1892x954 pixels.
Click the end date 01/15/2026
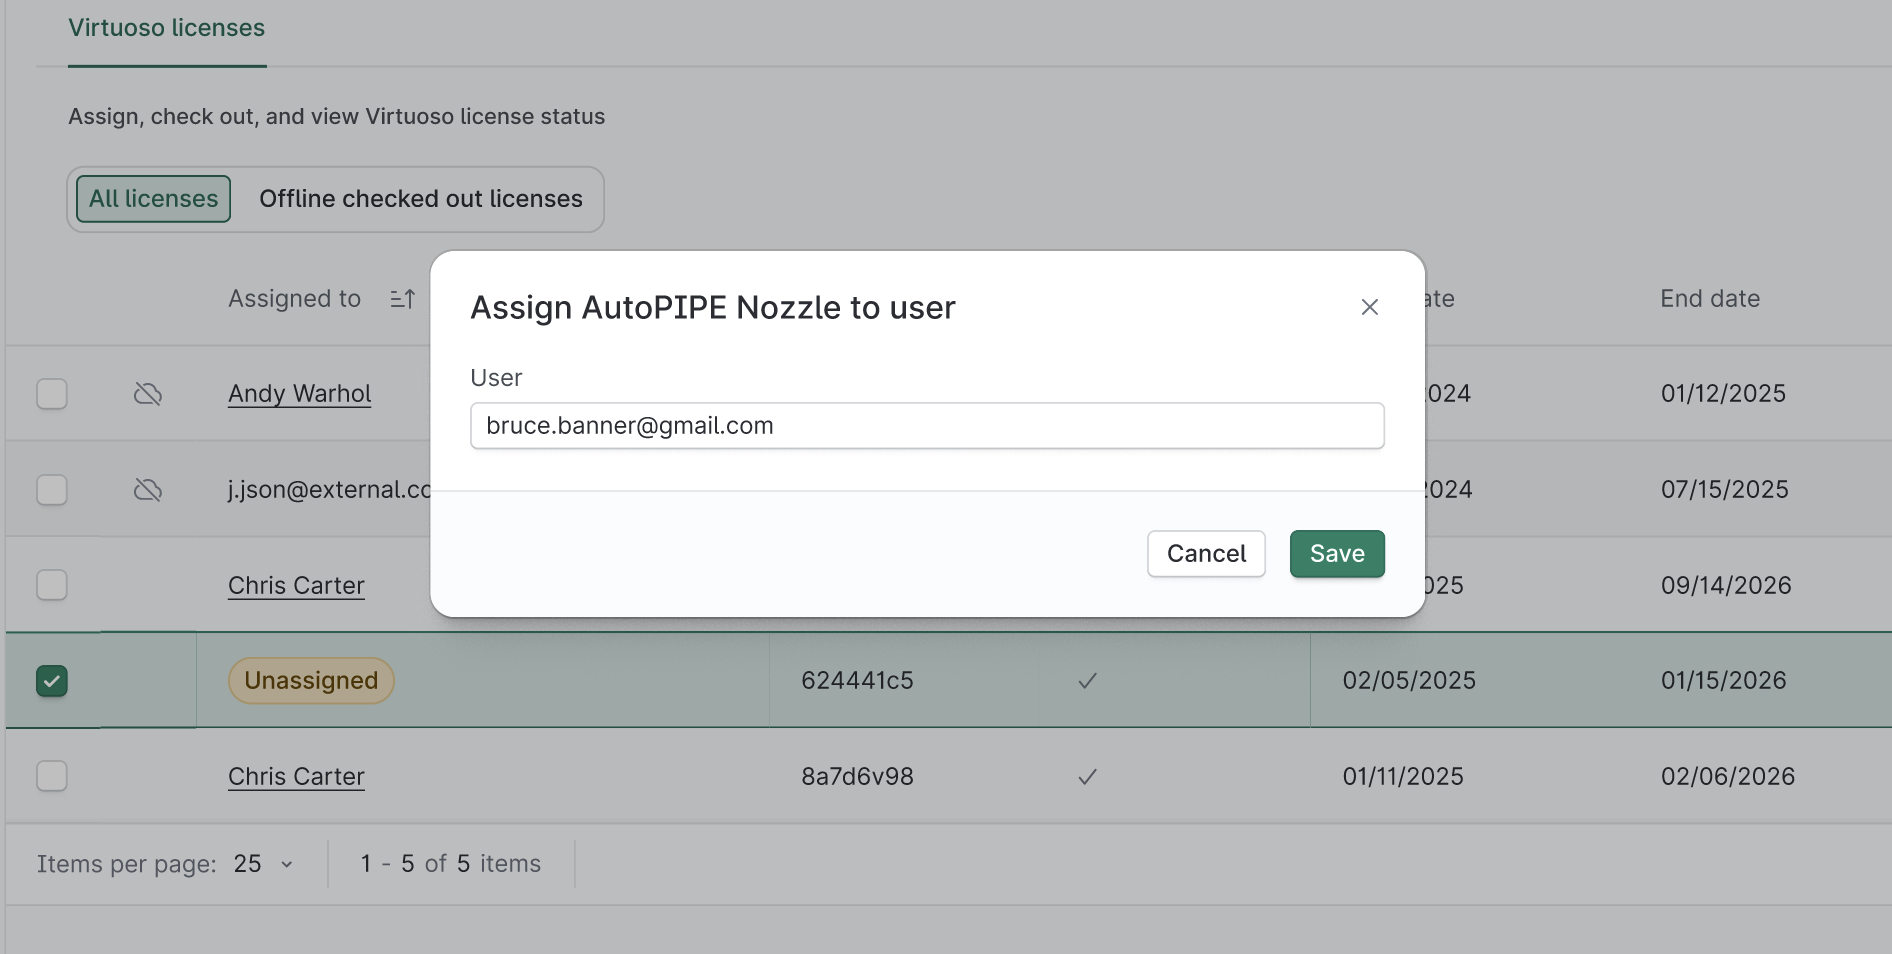[x=1723, y=681]
